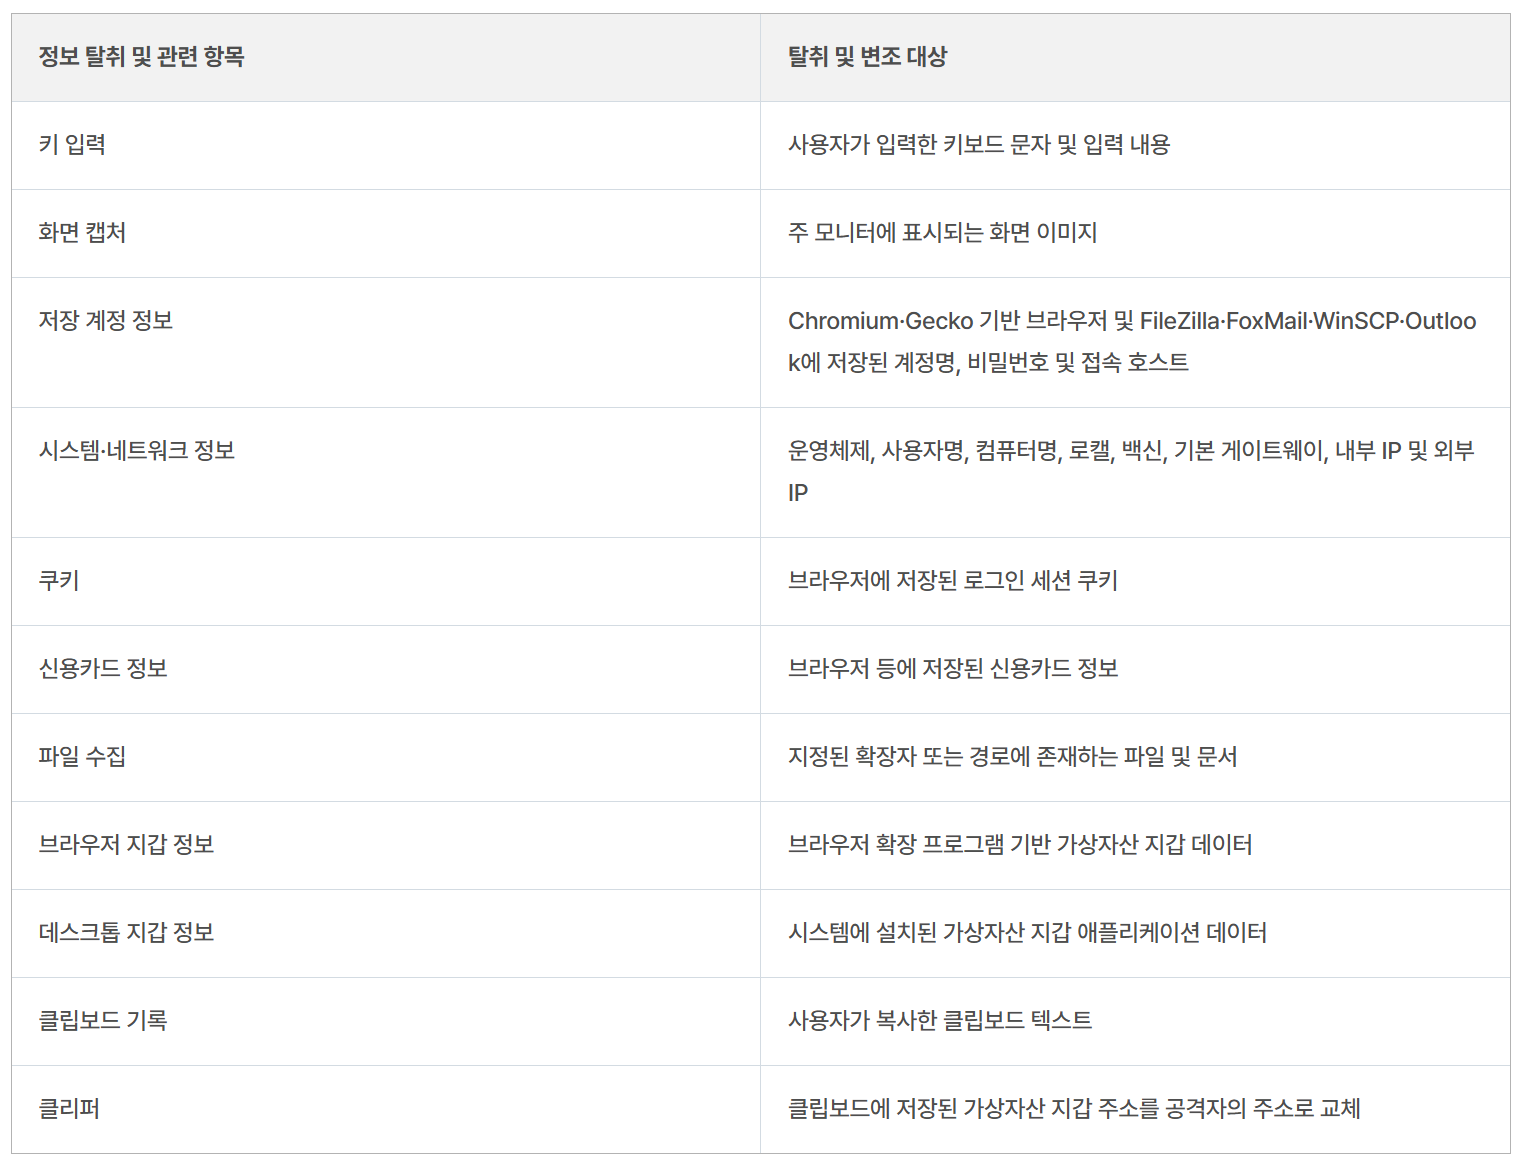Click the text about Chromium·Gecko browsers
This screenshot has width=1526, height=1166.
coord(1132,342)
